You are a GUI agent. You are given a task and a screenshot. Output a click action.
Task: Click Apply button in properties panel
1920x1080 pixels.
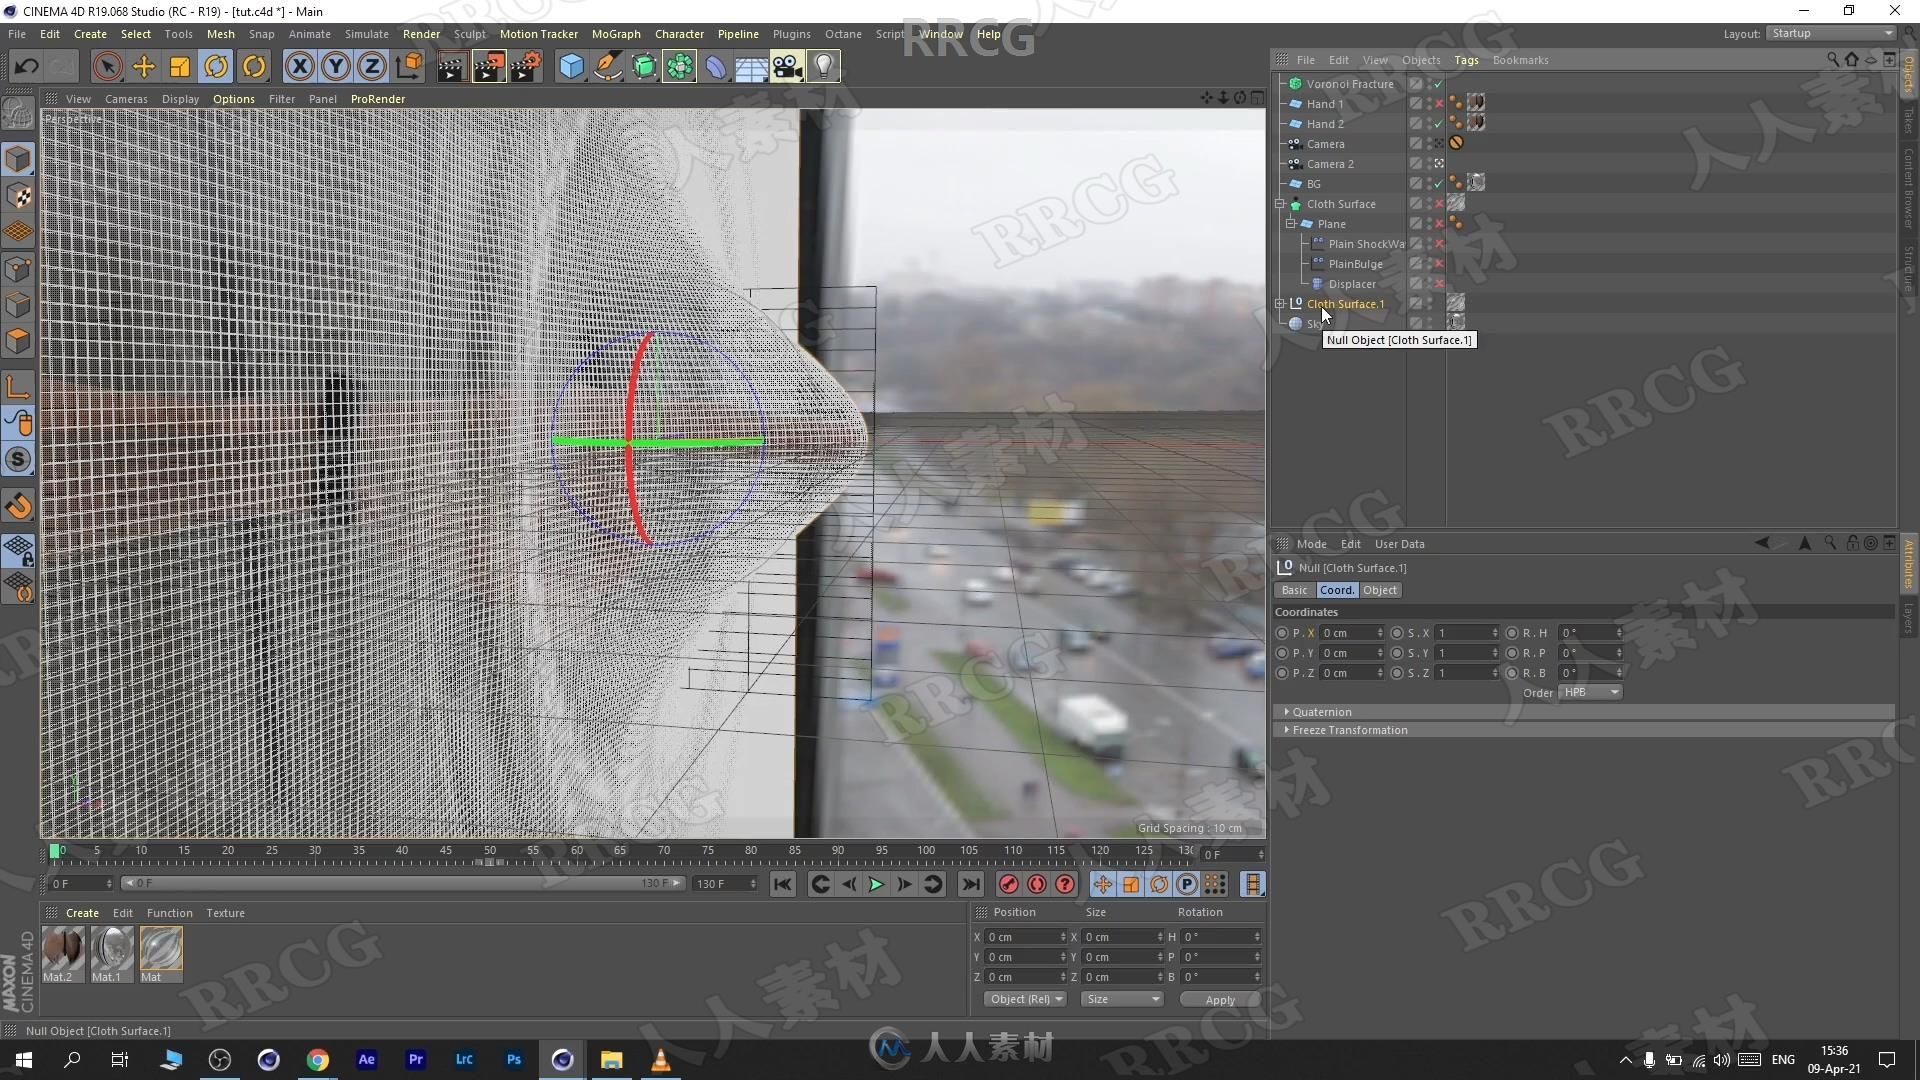(x=1217, y=998)
